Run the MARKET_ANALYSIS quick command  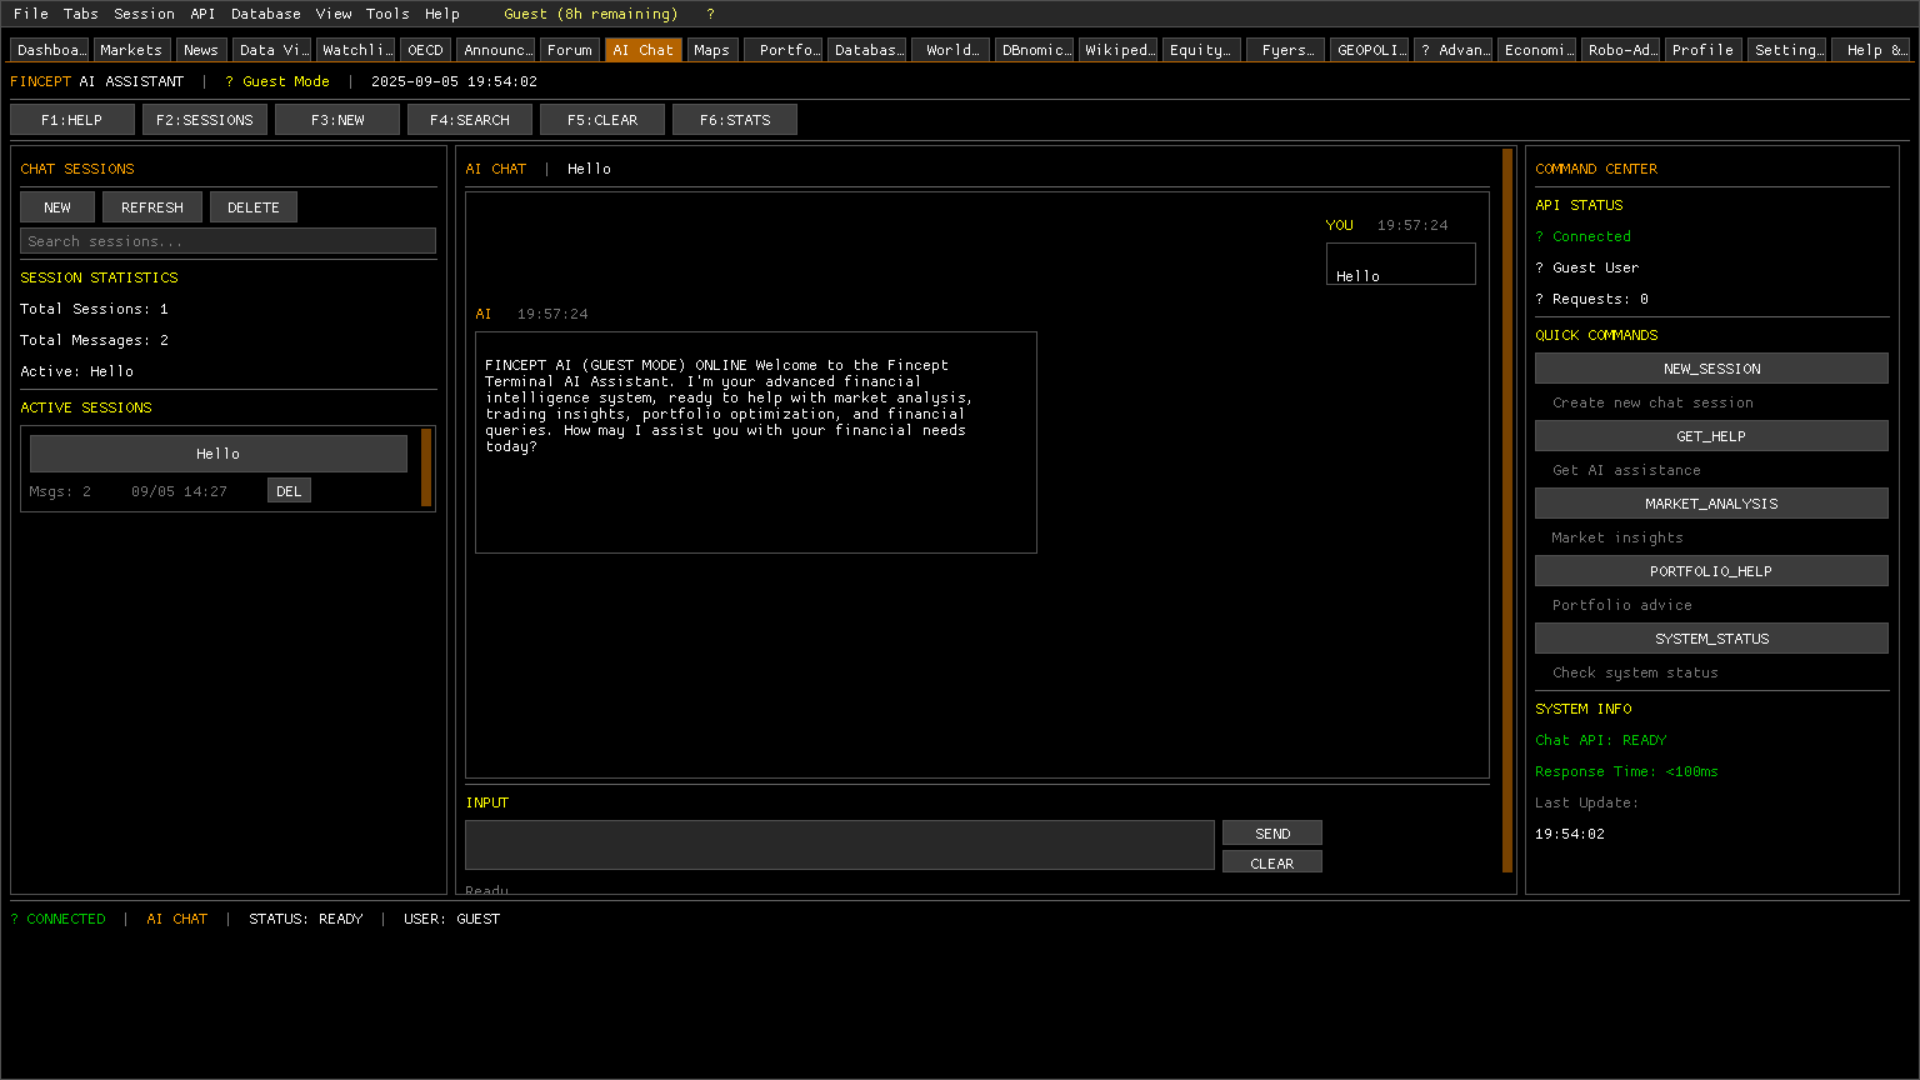tap(1711, 504)
